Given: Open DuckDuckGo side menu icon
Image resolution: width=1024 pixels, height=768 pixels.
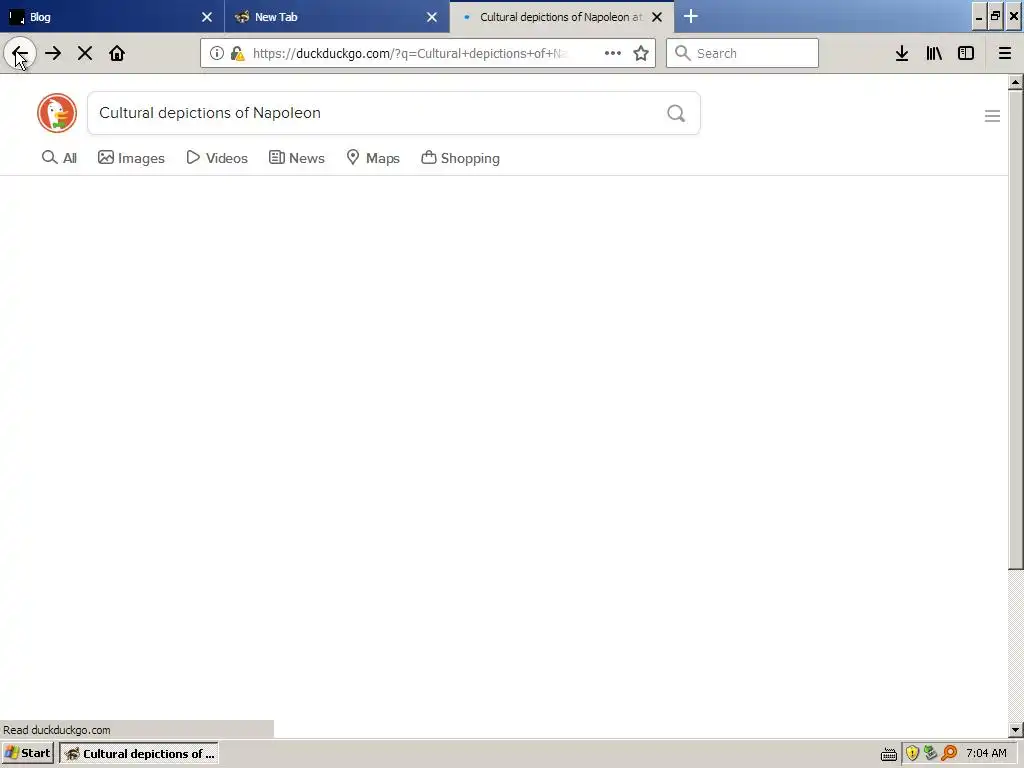Looking at the screenshot, I should point(993,116).
